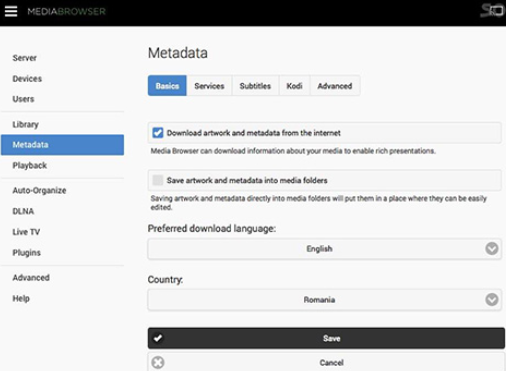Click the Media Browser can download information text
The width and height of the screenshot is (506, 371).
click(293, 151)
